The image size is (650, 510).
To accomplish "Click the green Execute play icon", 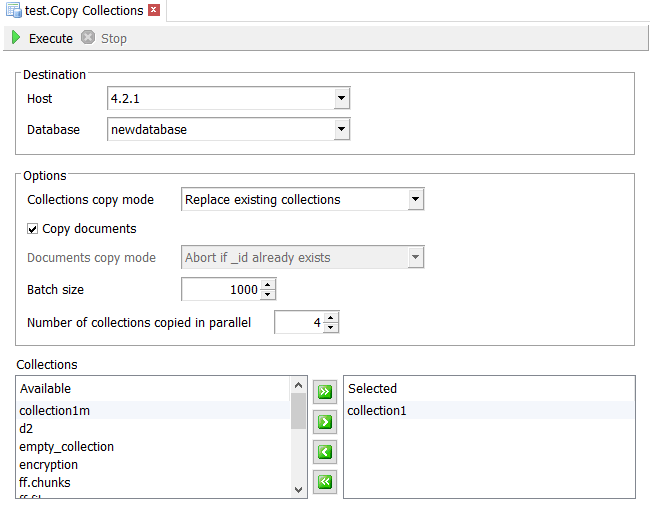I will coord(16,38).
